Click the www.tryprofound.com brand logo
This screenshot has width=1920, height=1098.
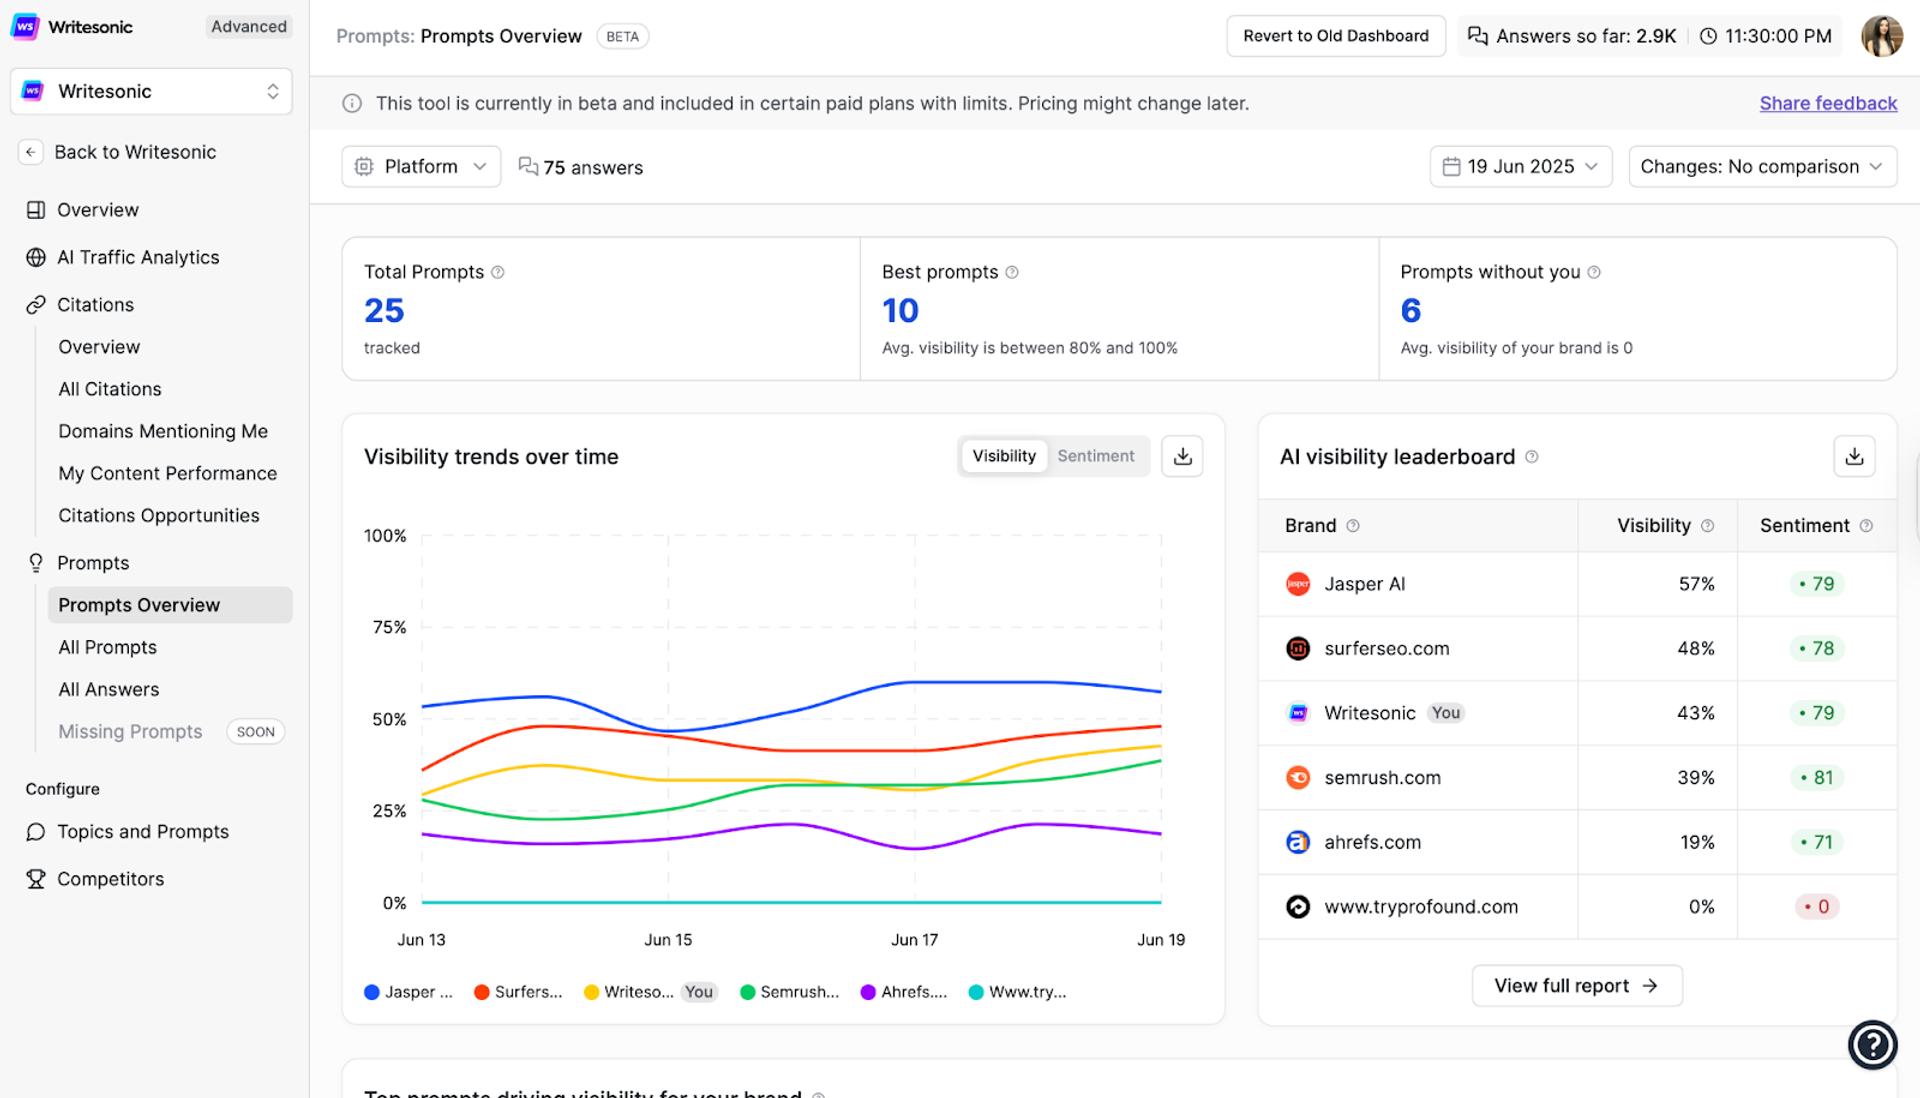[x=1298, y=907]
